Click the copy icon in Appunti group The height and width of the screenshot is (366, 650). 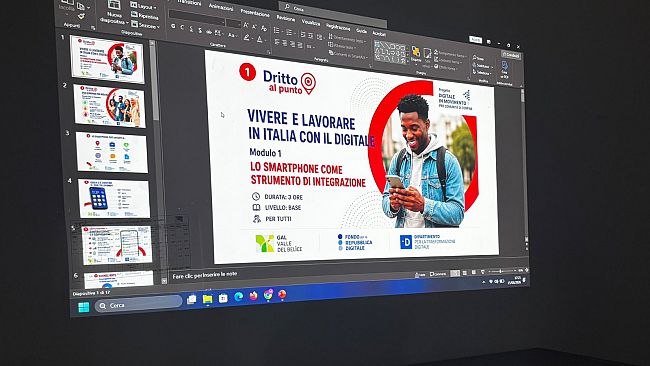(x=81, y=6)
